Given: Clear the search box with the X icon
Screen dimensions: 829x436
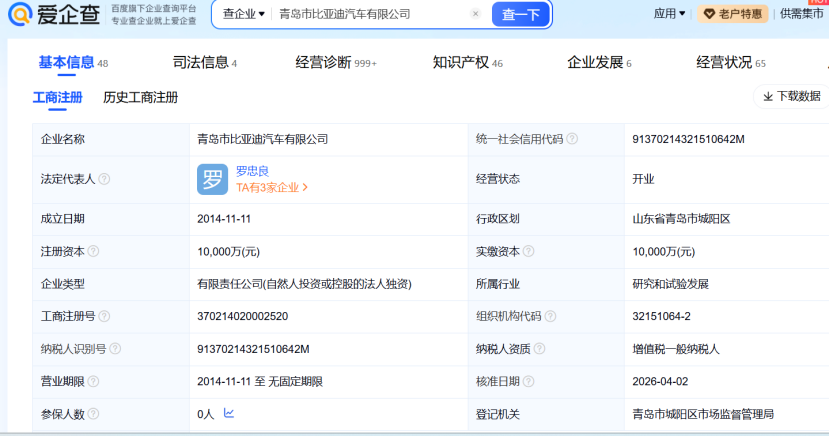Looking at the screenshot, I should coord(475,14).
